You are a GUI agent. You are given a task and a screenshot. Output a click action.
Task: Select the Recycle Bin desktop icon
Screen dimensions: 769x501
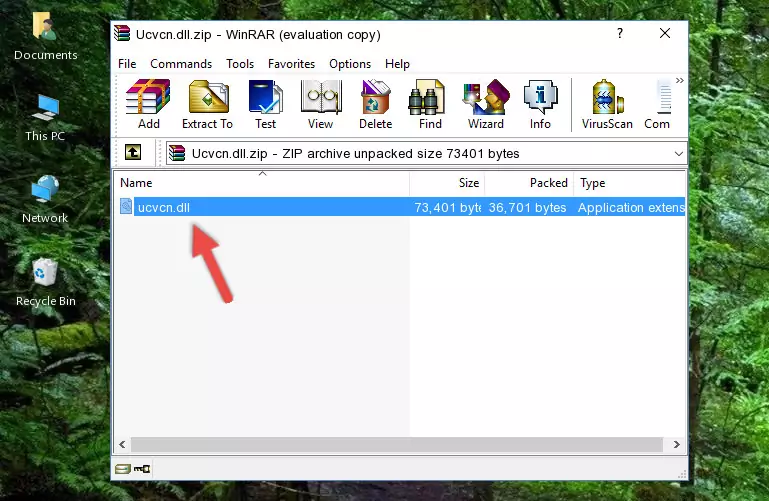45,283
